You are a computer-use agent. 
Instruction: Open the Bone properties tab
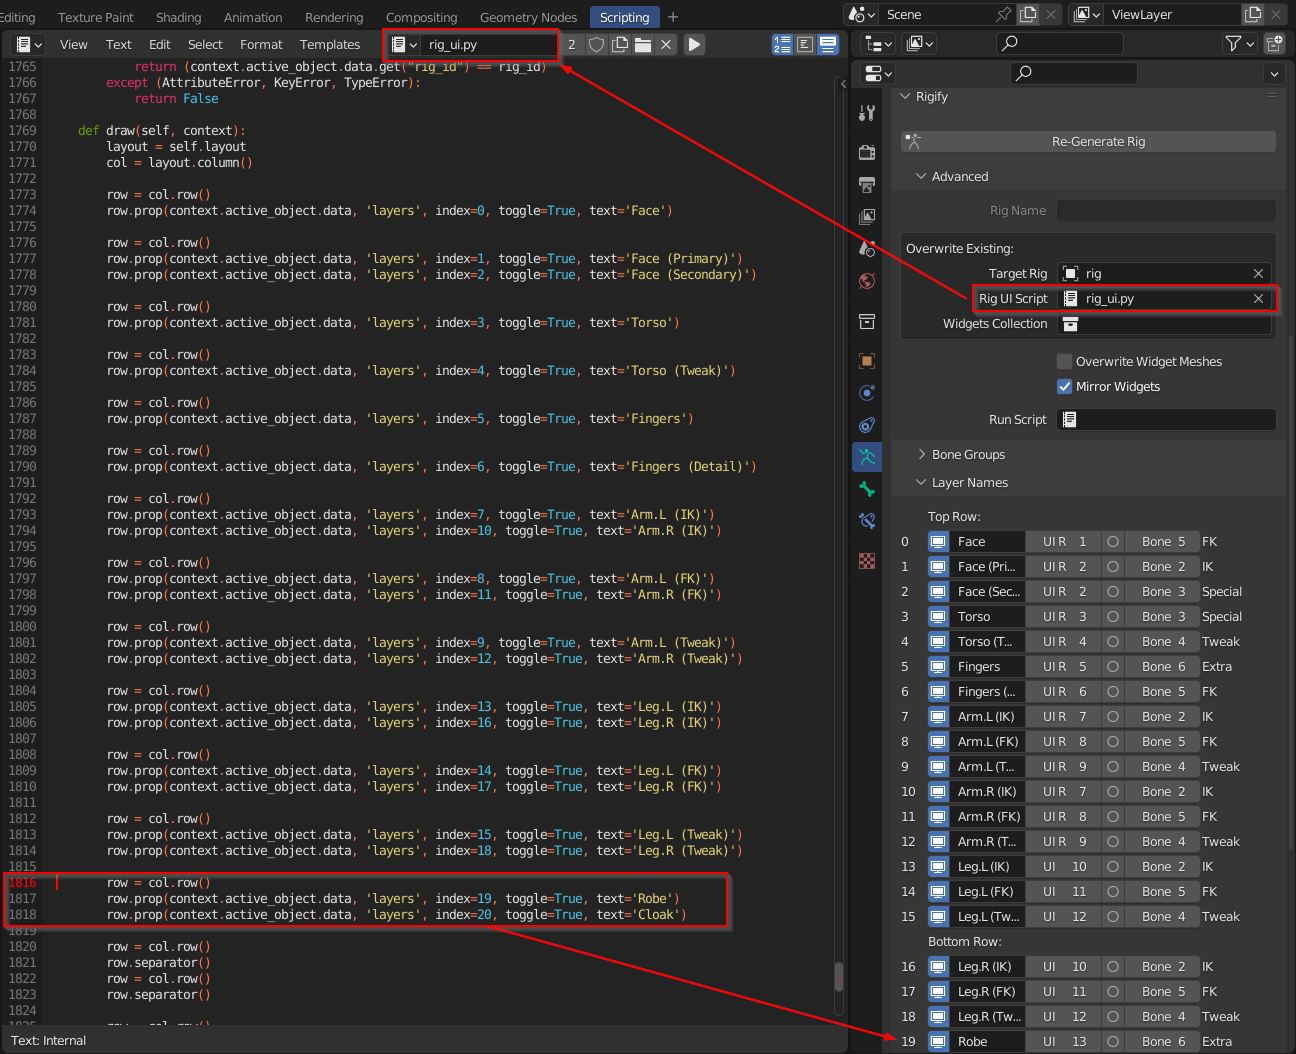point(867,489)
